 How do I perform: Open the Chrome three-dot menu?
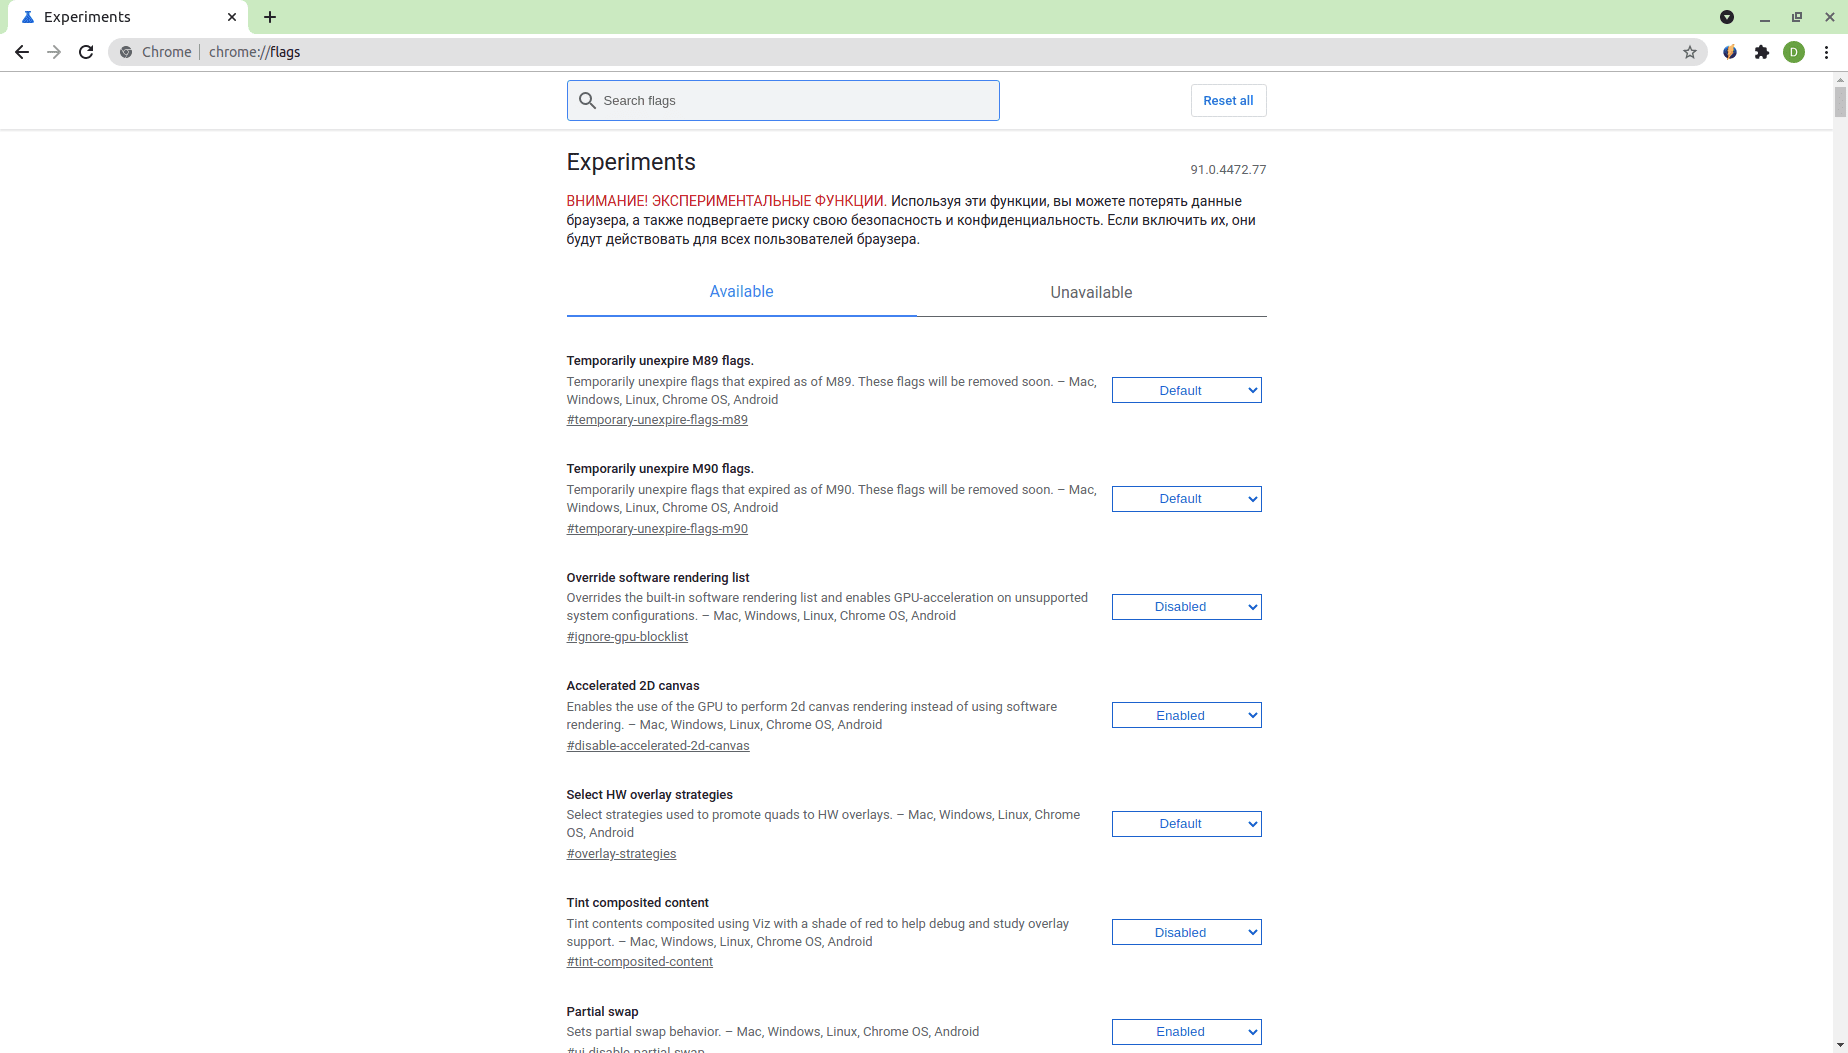1826,52
